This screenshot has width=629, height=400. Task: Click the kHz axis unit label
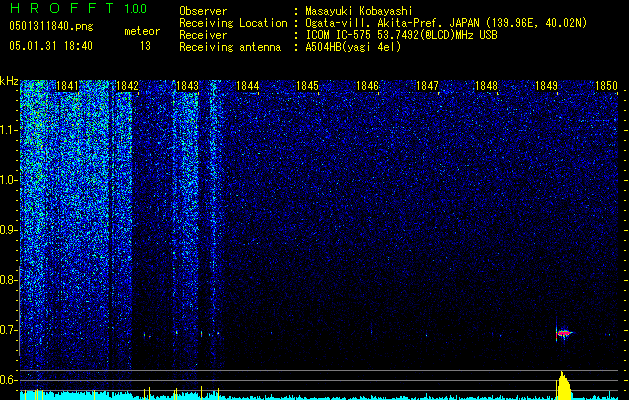point(9,81)
